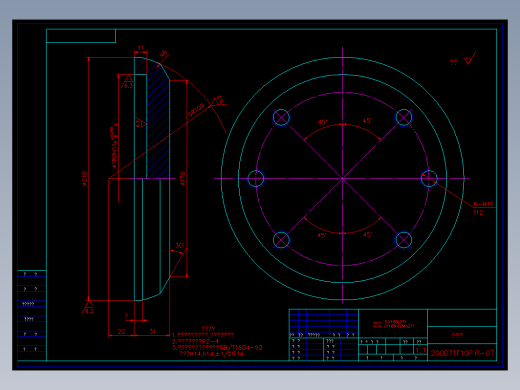Click the note line containing GB/T1804-92
Image resolution: width=520 pixels, height=390 pixels.
pos(217,348)
